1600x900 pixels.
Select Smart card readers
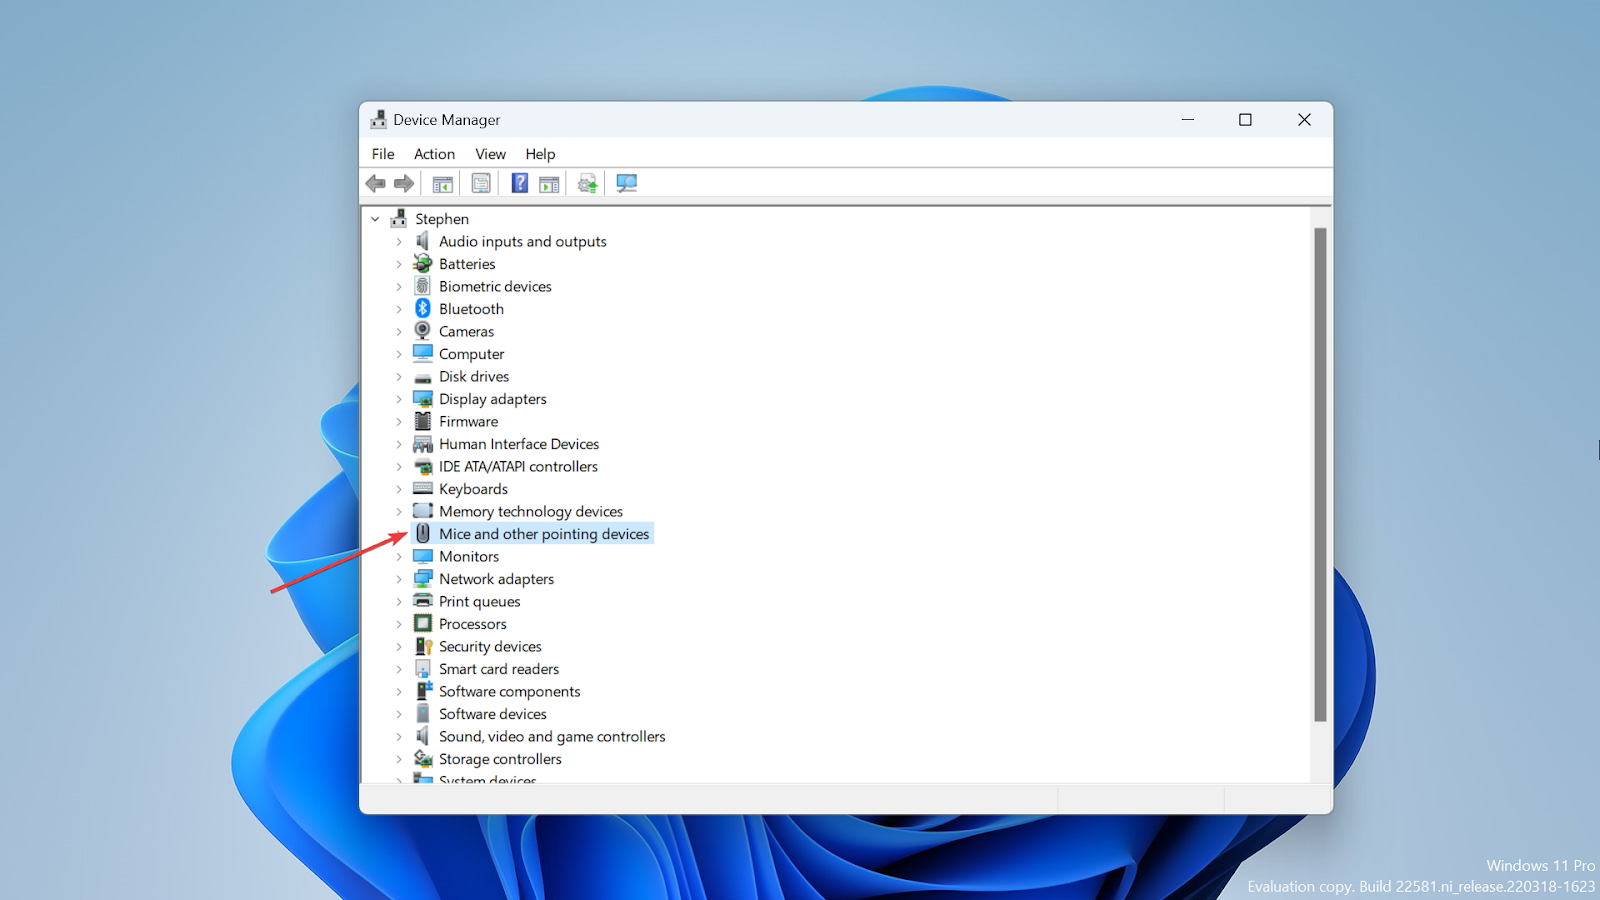499,669
